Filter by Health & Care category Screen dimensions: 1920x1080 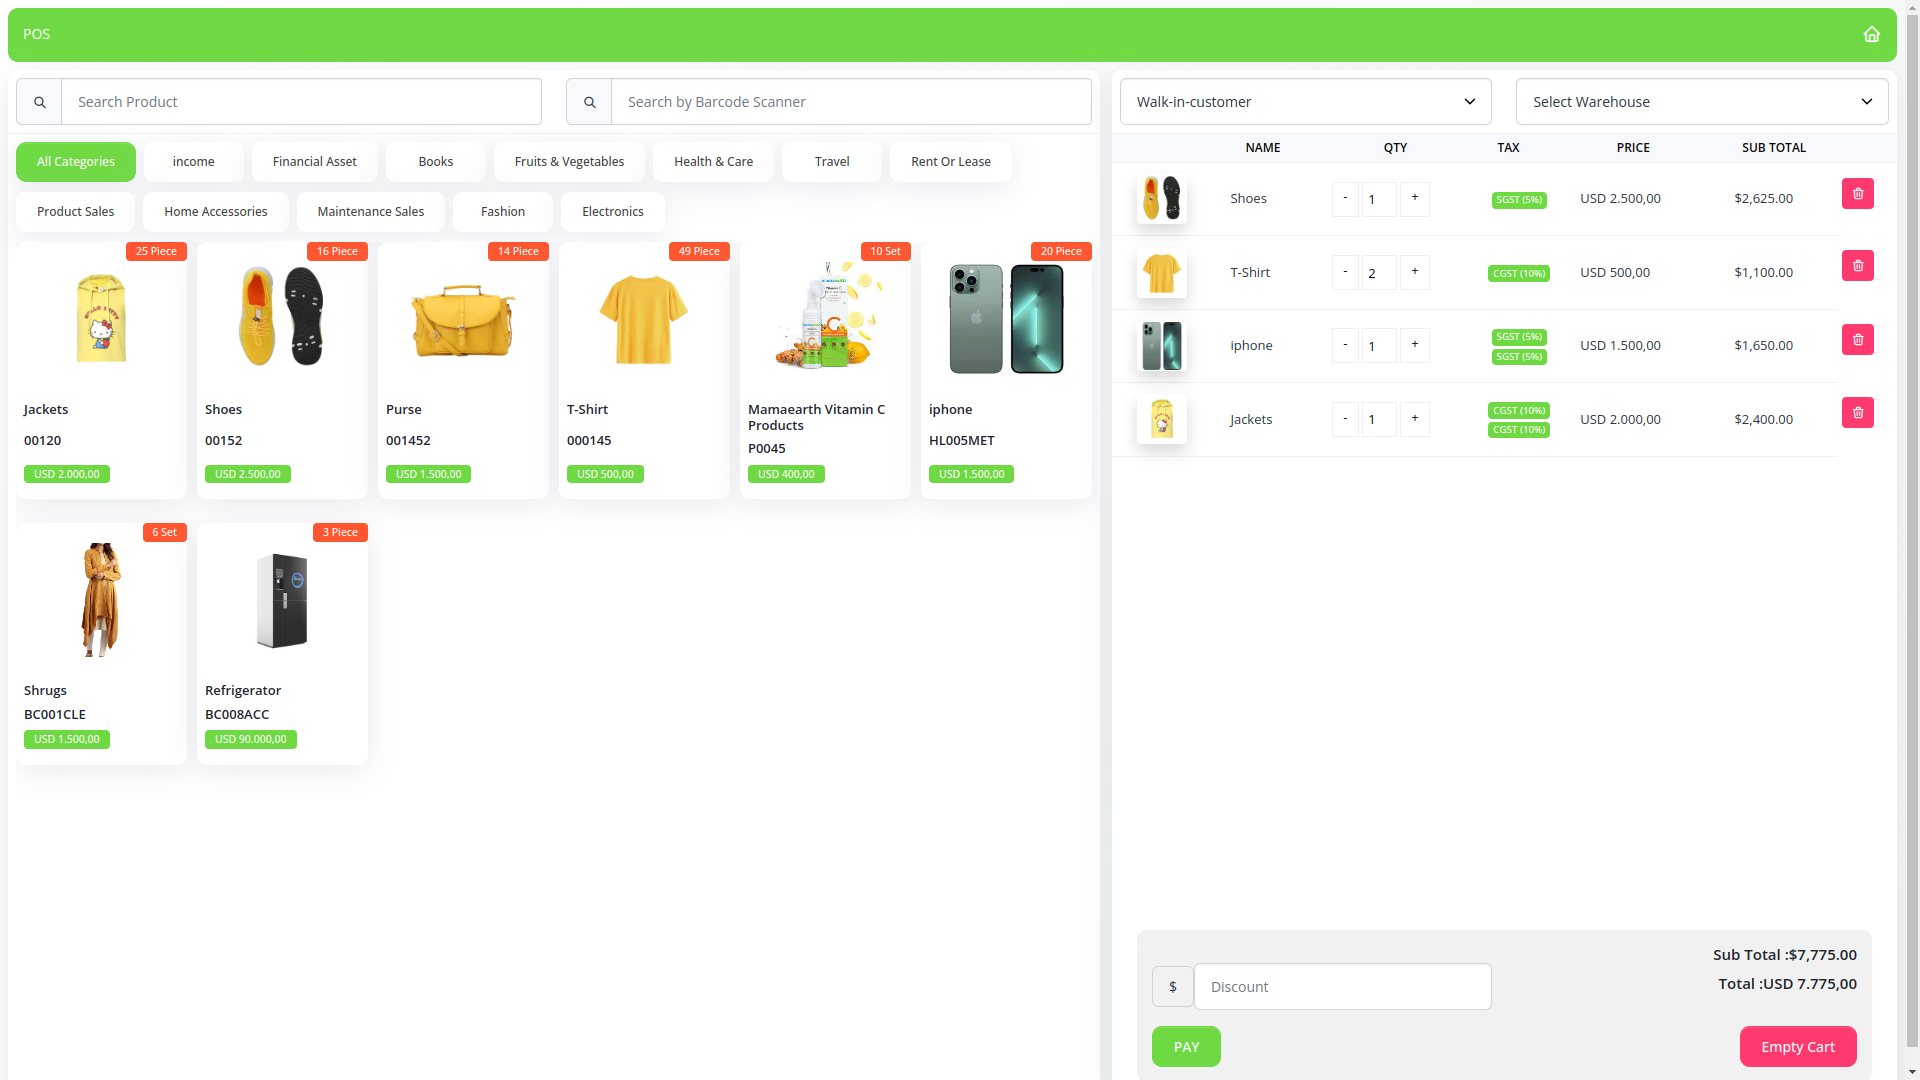click(713, 162)
